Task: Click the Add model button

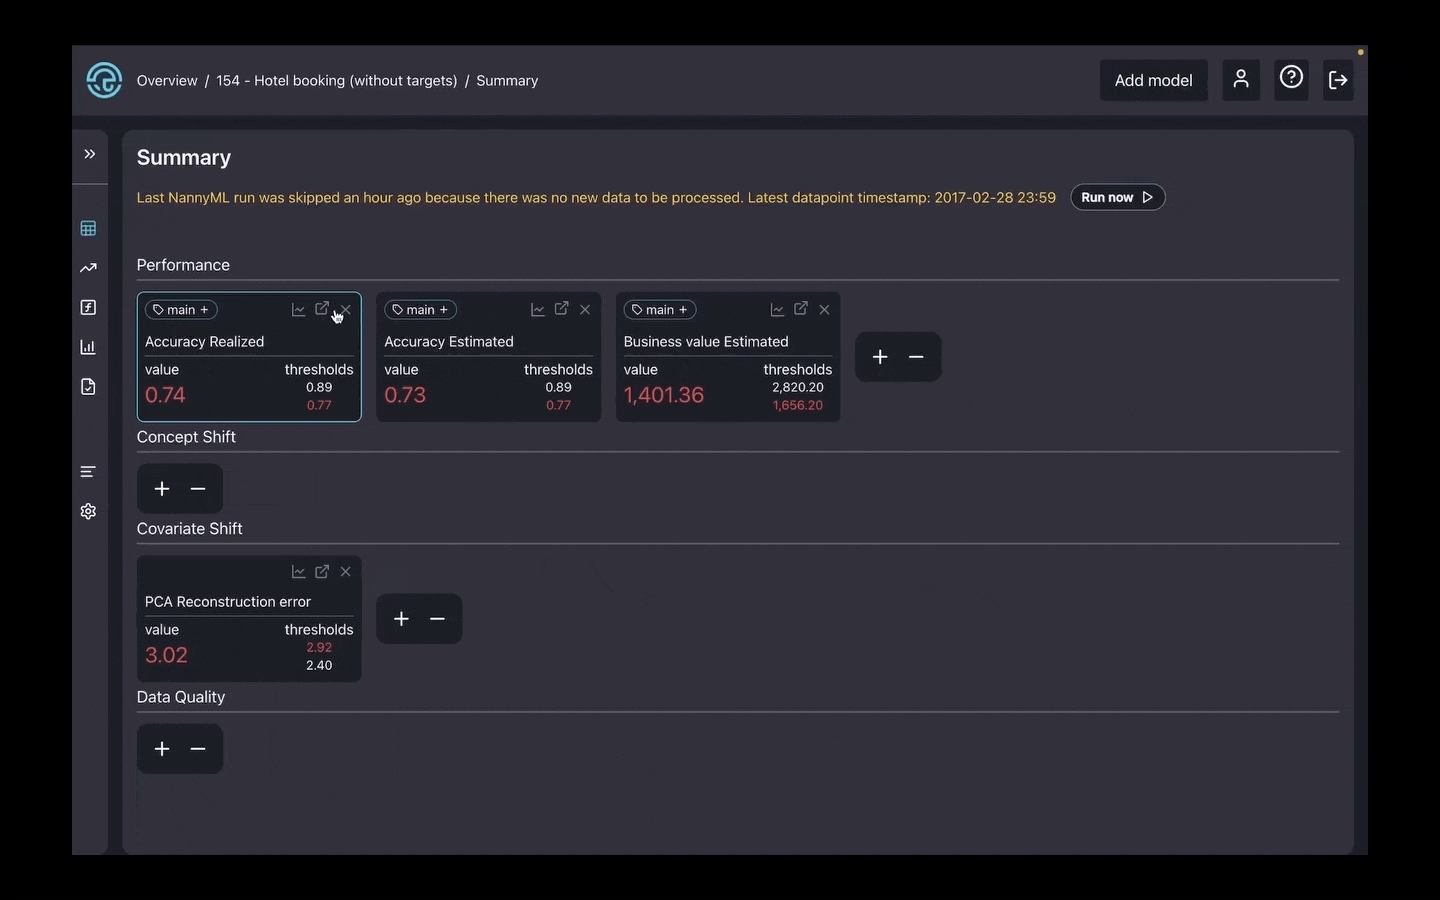Action: pyautogui.click(x=1153, y=80)
